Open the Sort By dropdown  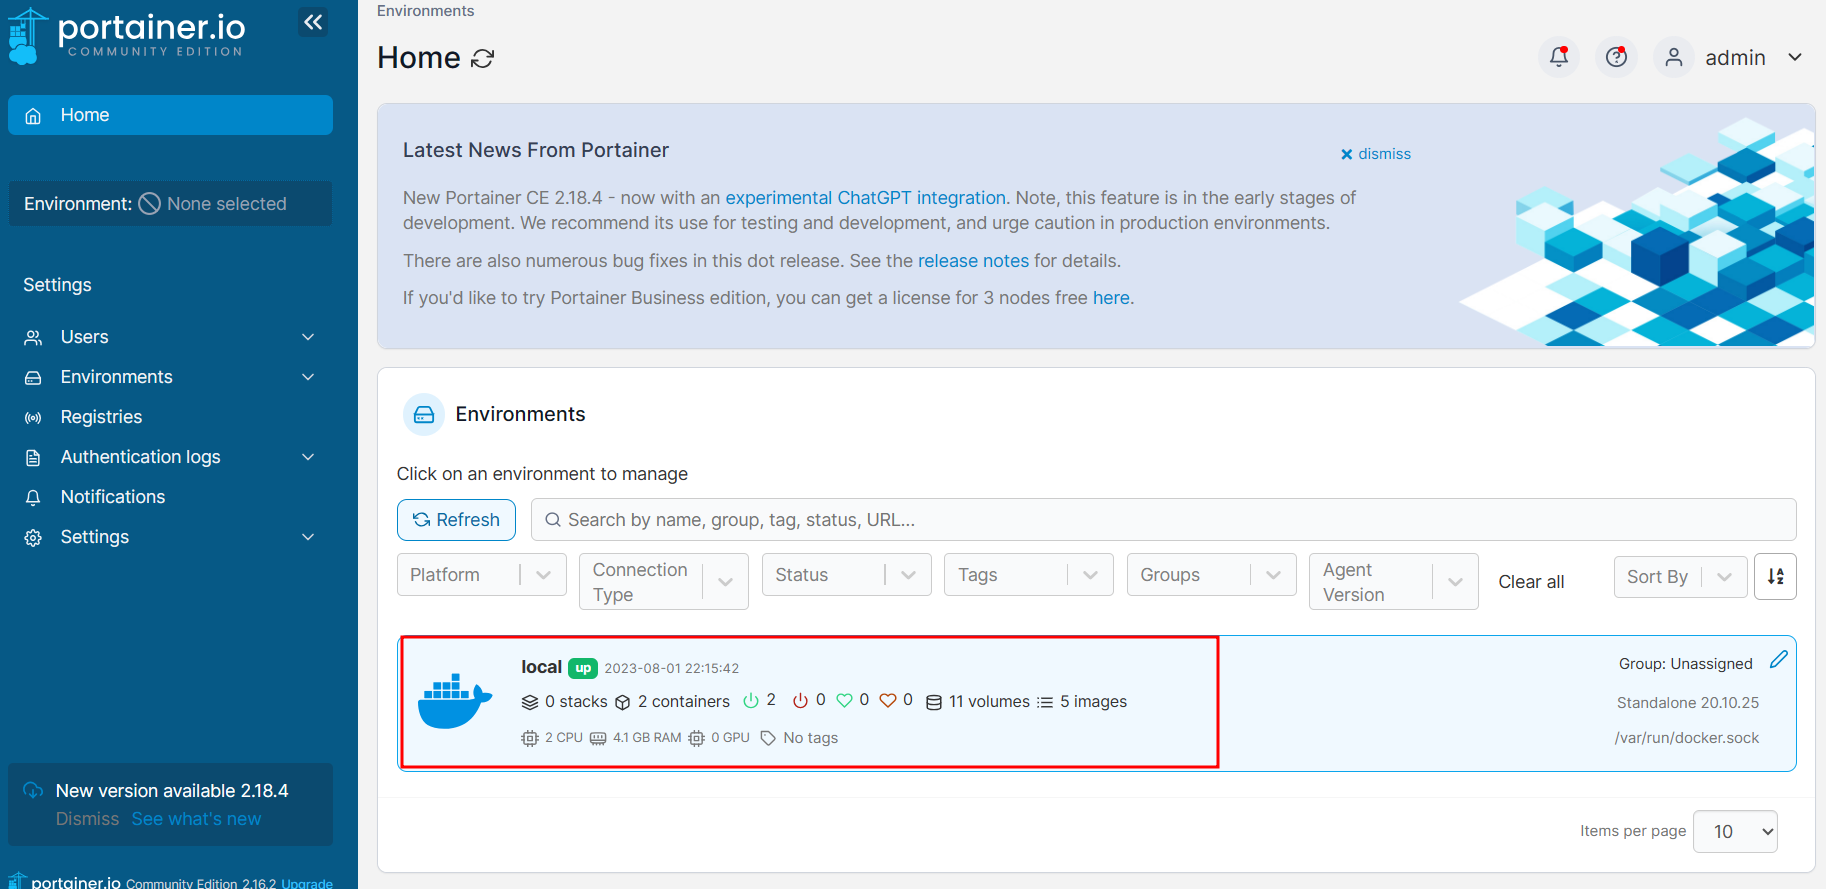[x=1681, y=577]
